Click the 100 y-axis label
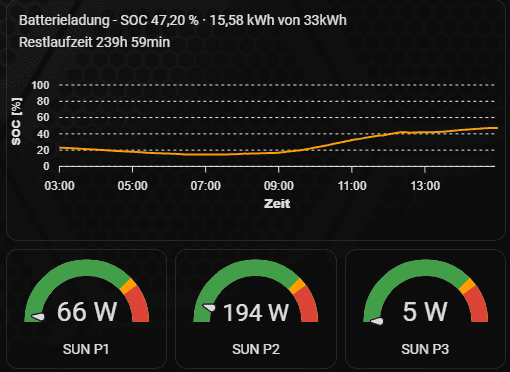The width and height of the screenshot is (510, 372). [x=40, y=85]
